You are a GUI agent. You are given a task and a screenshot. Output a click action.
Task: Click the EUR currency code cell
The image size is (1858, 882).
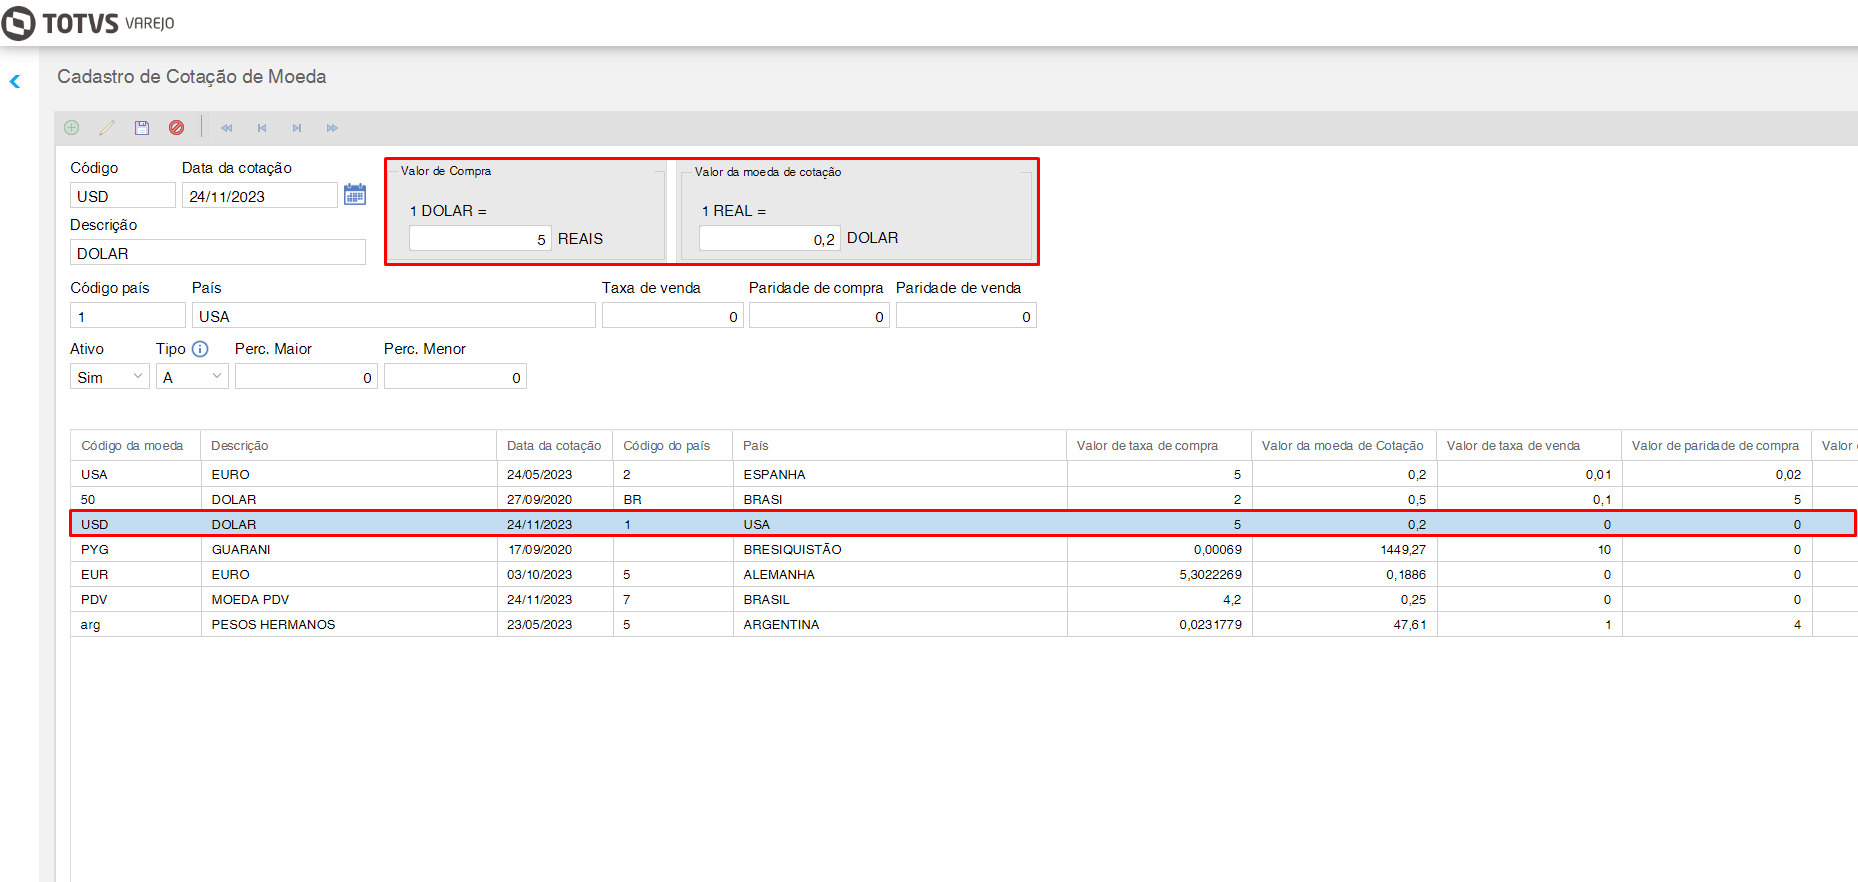(136, 574)
